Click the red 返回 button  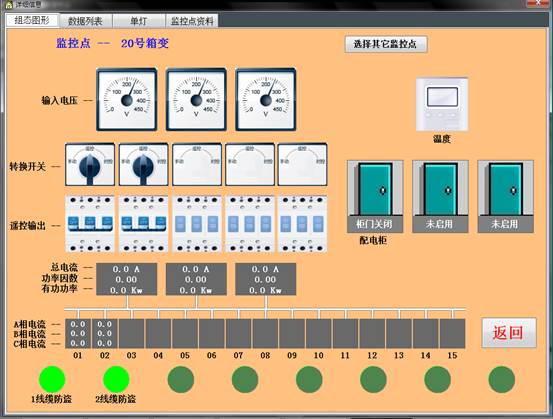[x=509, y=333]
